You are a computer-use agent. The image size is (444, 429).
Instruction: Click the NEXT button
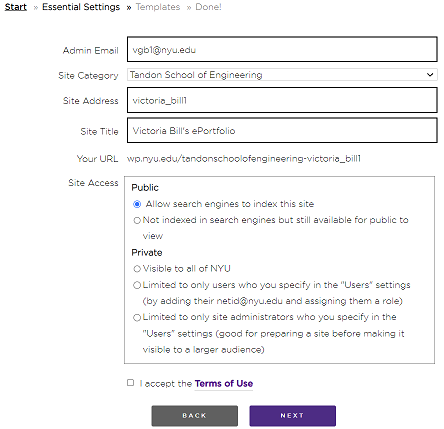point(292,416)
